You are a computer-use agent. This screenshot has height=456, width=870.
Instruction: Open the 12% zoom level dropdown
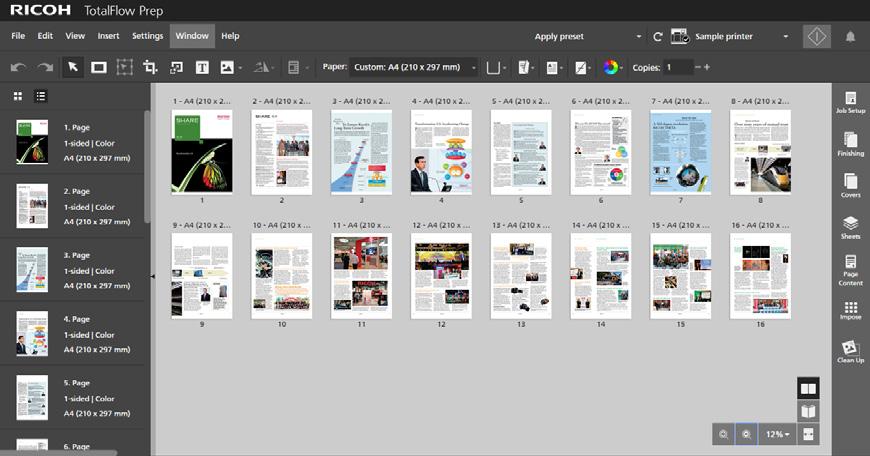777,434
